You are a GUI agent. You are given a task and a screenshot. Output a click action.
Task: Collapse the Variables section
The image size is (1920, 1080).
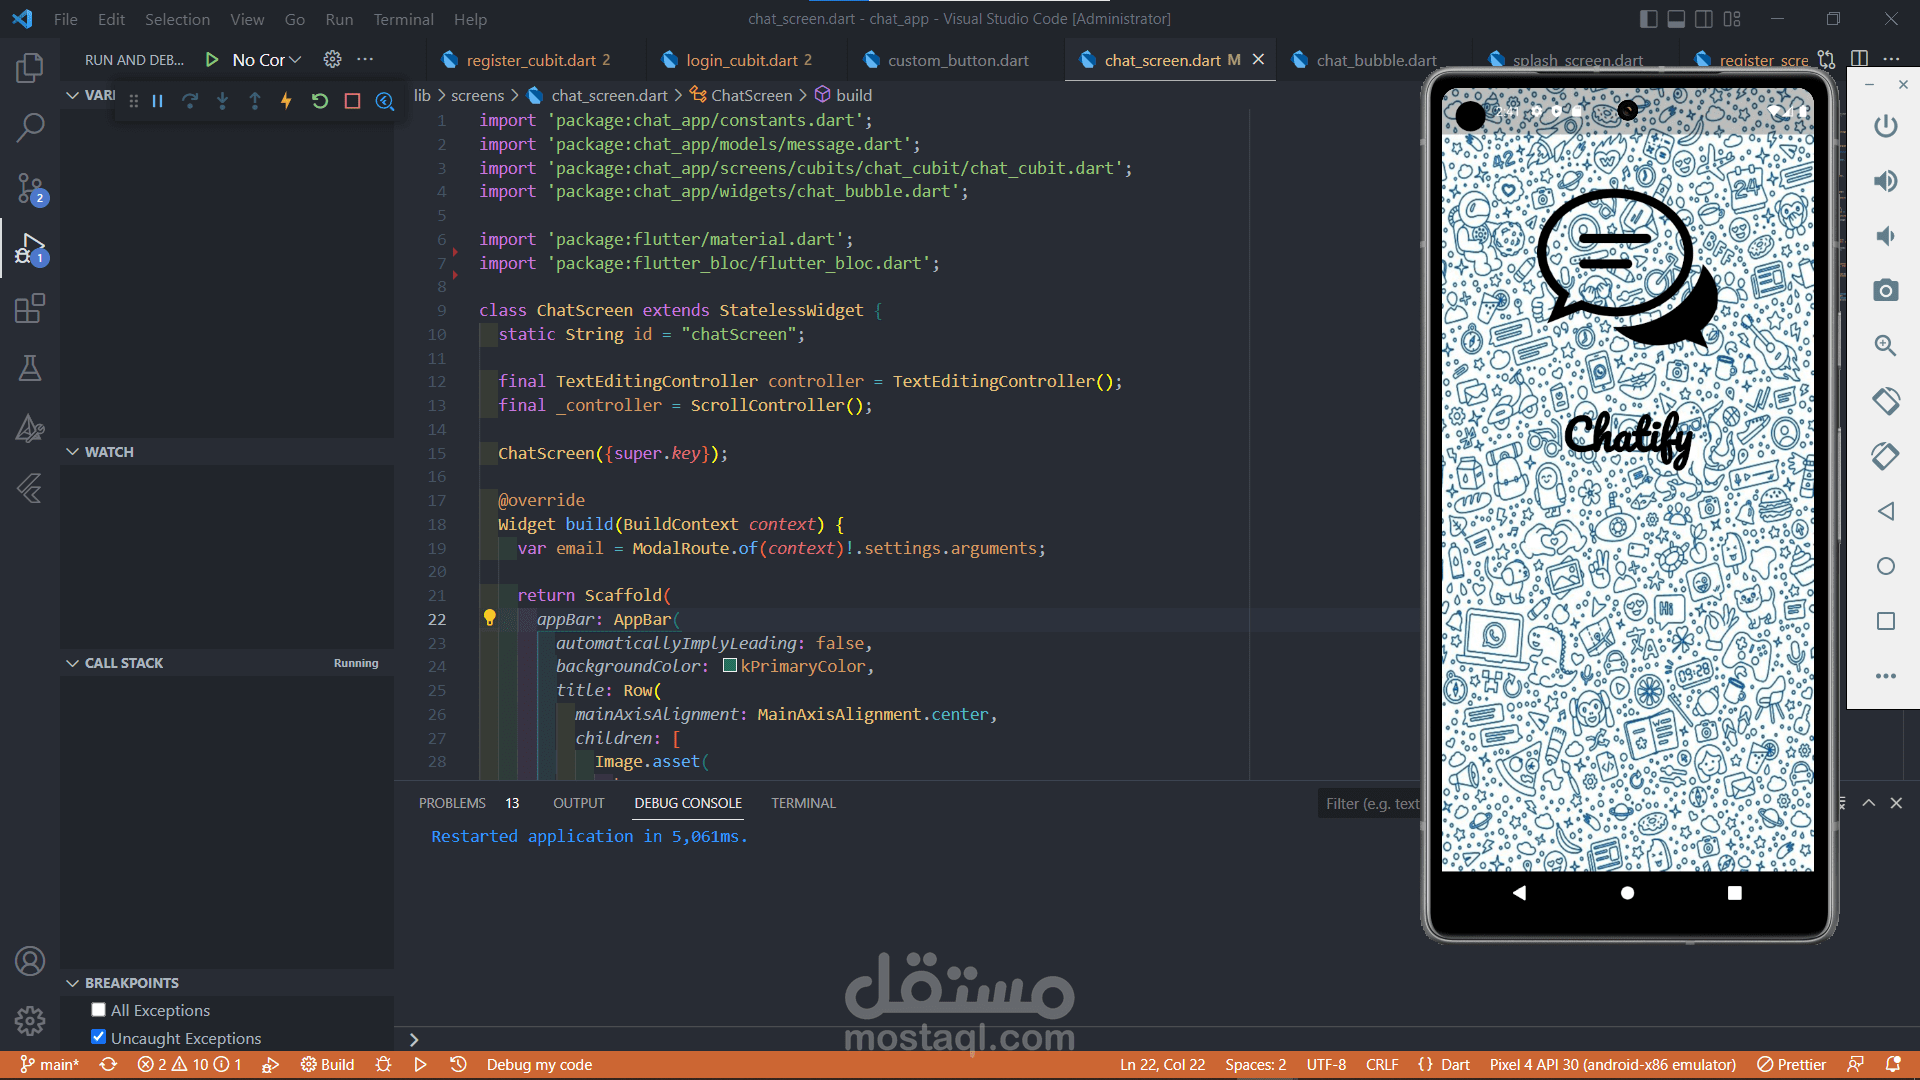[x=73, y=95]
